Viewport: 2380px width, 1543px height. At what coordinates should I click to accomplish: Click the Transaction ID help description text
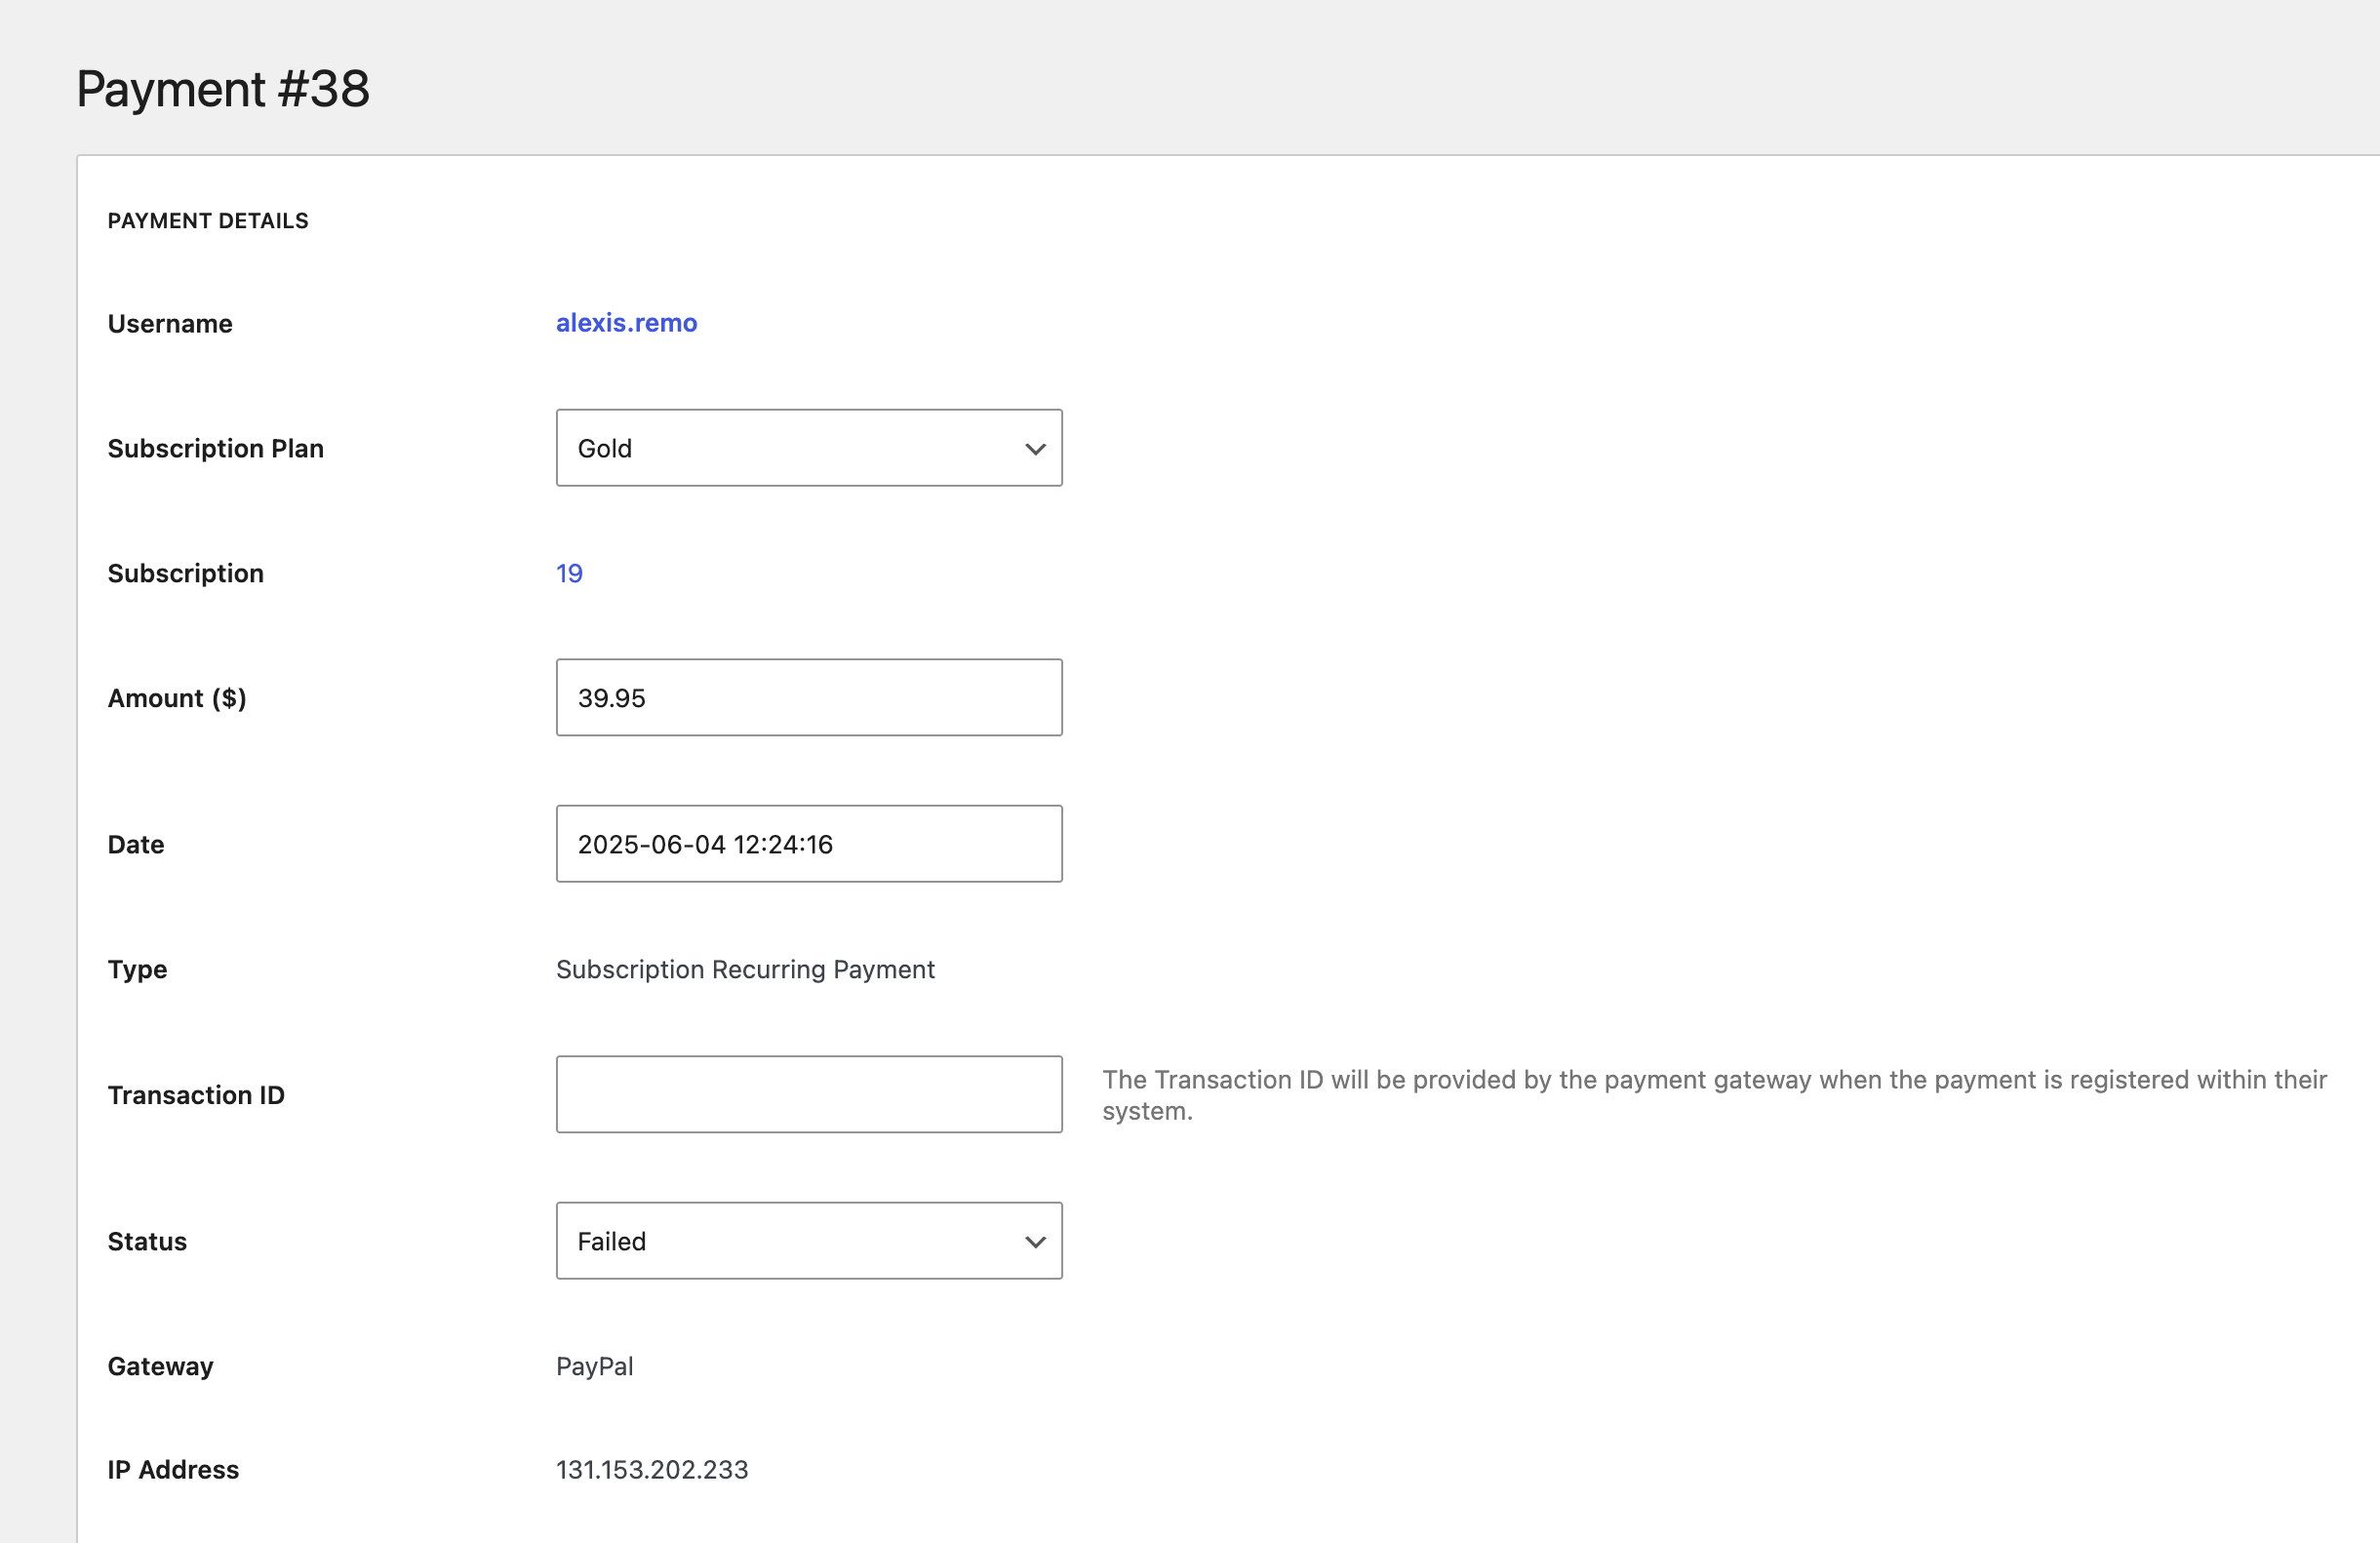pos(1714,1095)
